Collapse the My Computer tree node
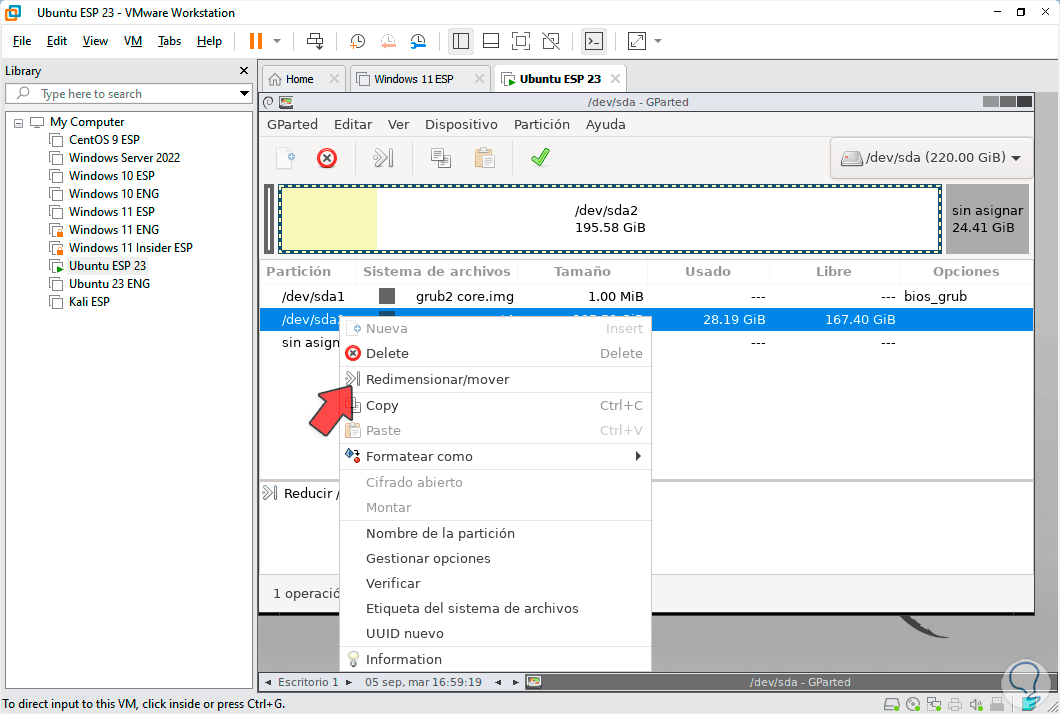1060x714 pixels. [x=18, y=123]
